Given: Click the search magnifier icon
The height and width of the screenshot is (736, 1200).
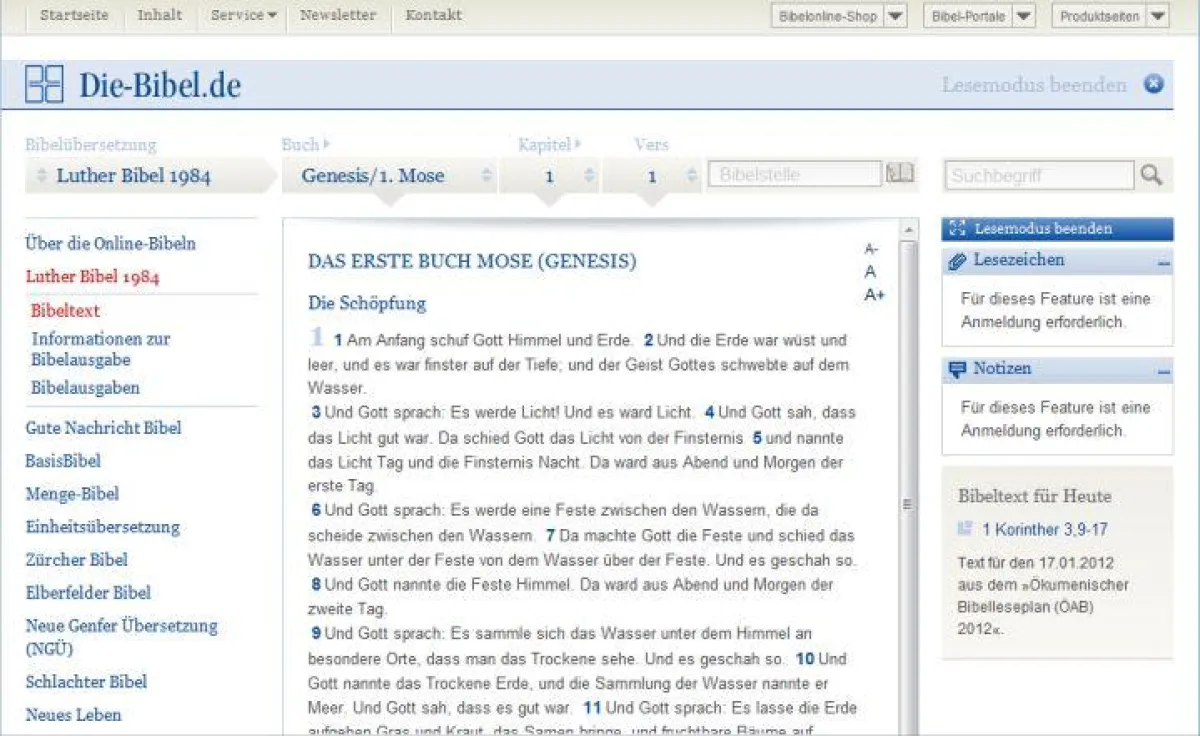Looking at the screenshot, I should point(1151,175).
